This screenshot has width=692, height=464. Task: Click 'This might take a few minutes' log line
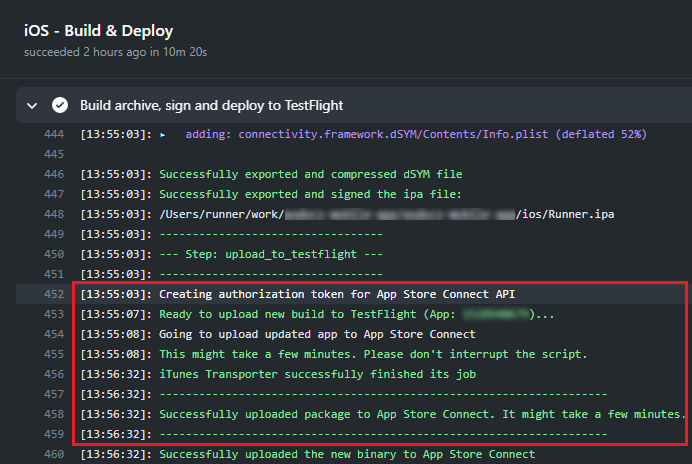373,354
